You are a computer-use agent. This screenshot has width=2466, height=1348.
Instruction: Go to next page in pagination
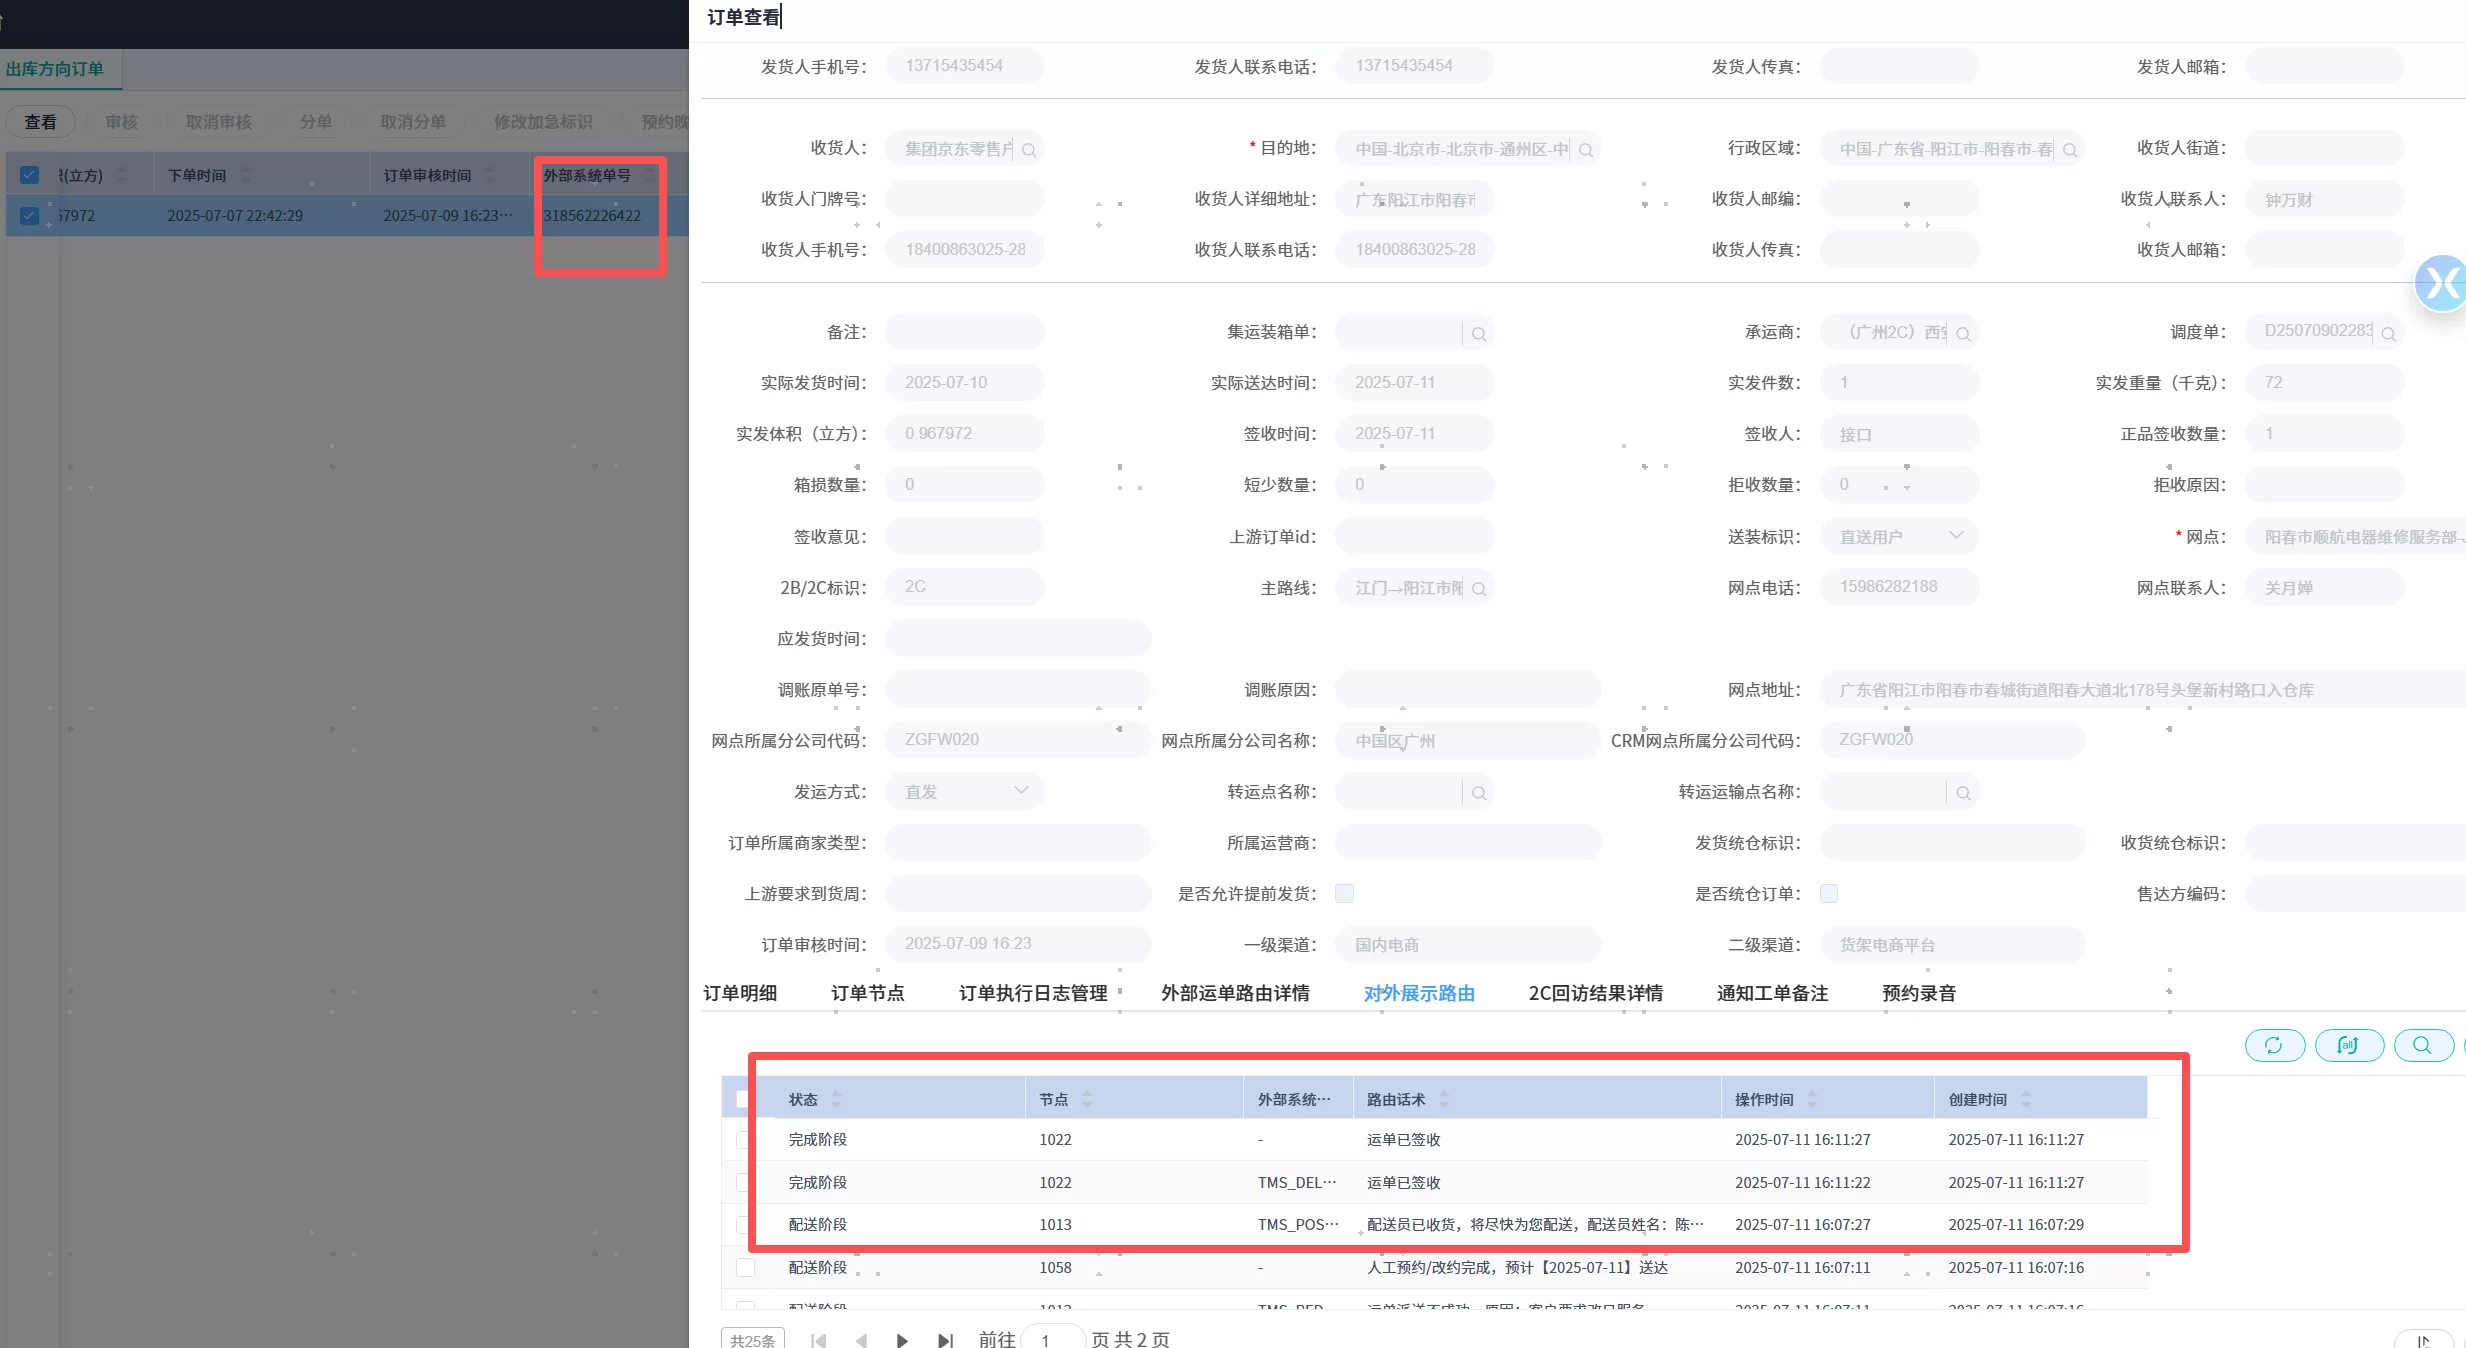[x=902, y=1340]
